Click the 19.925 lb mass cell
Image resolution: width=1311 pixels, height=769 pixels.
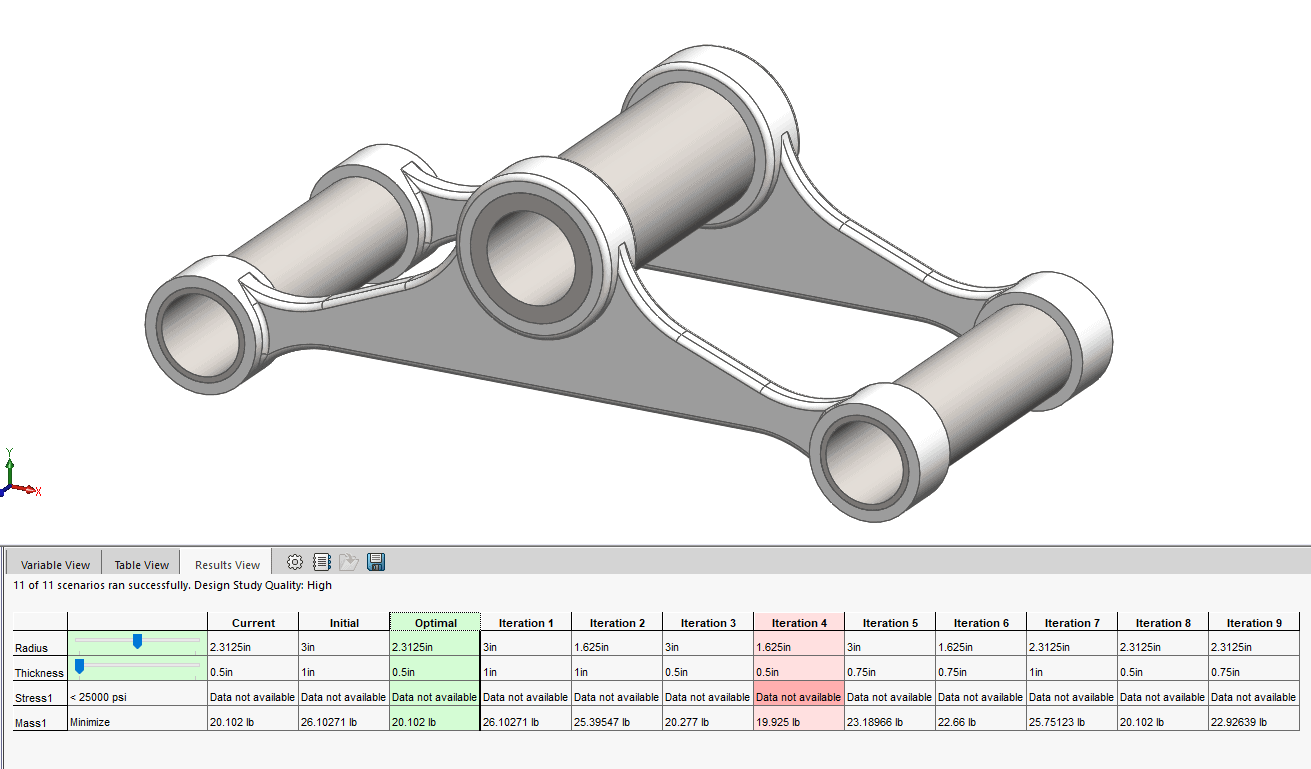tap(799, 720)
